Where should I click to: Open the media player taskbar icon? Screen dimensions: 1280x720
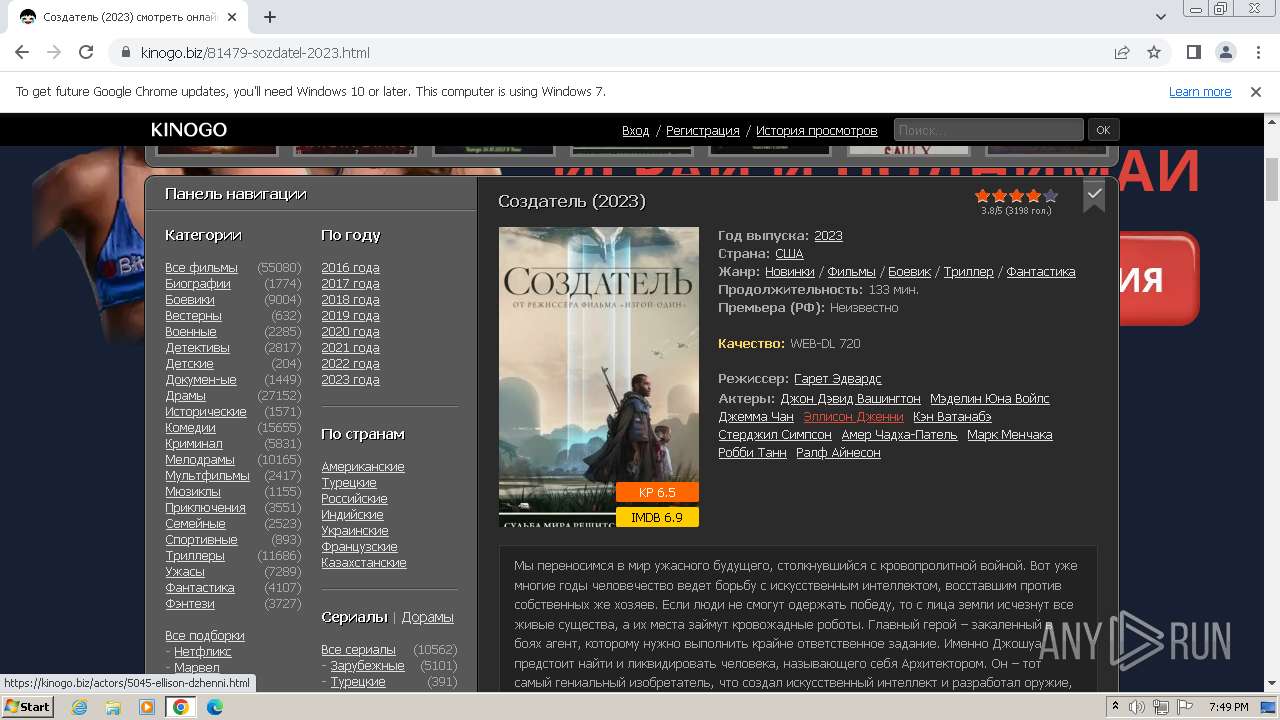pos(147,707)
